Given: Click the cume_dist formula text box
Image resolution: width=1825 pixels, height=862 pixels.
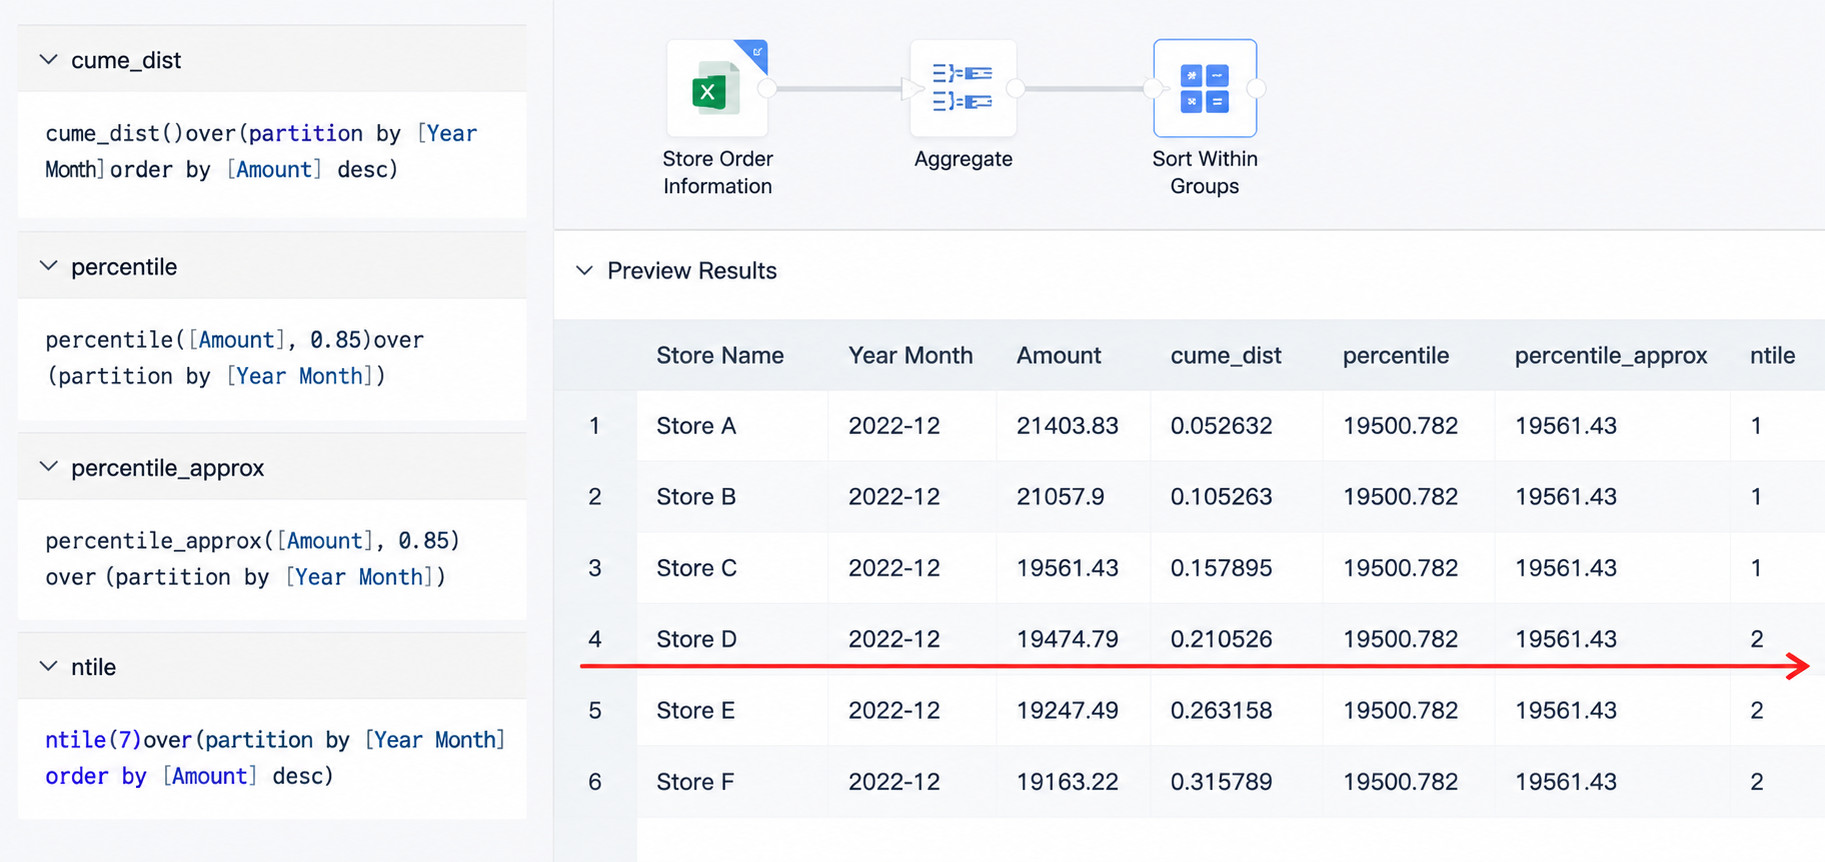Looking at the screenshot, I should coord(272,154).
